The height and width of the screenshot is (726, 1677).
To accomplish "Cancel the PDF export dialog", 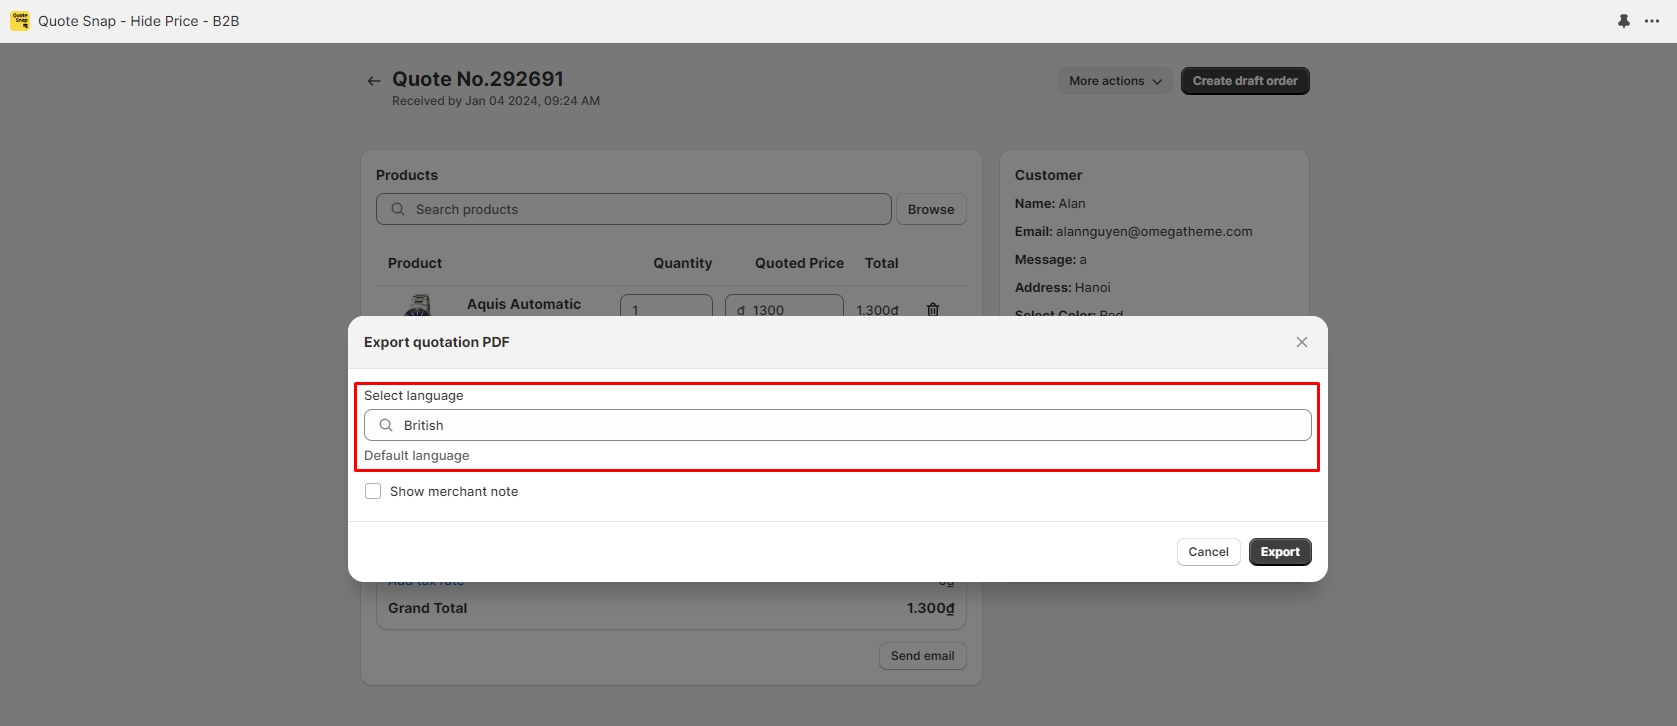I will coord(1208,552).
